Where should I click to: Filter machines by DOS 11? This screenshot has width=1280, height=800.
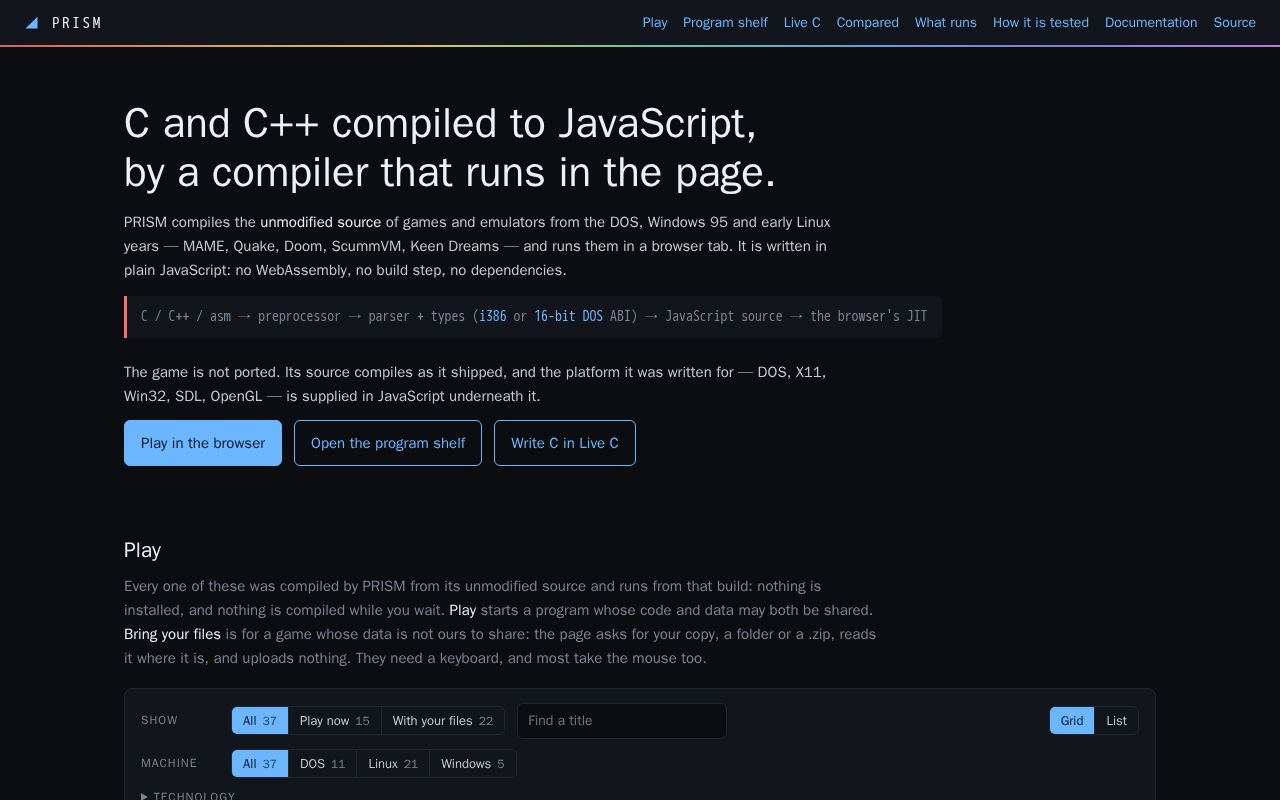[x=322, y=764]
